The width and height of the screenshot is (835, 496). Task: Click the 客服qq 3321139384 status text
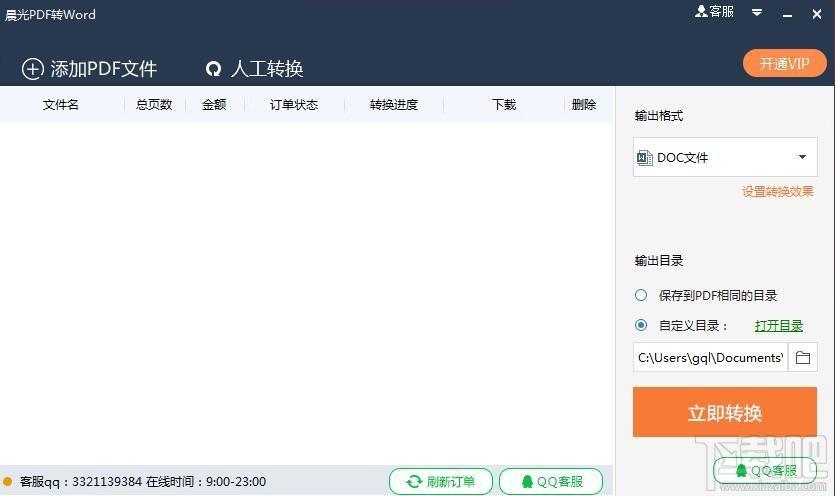(x=143, y=482)
